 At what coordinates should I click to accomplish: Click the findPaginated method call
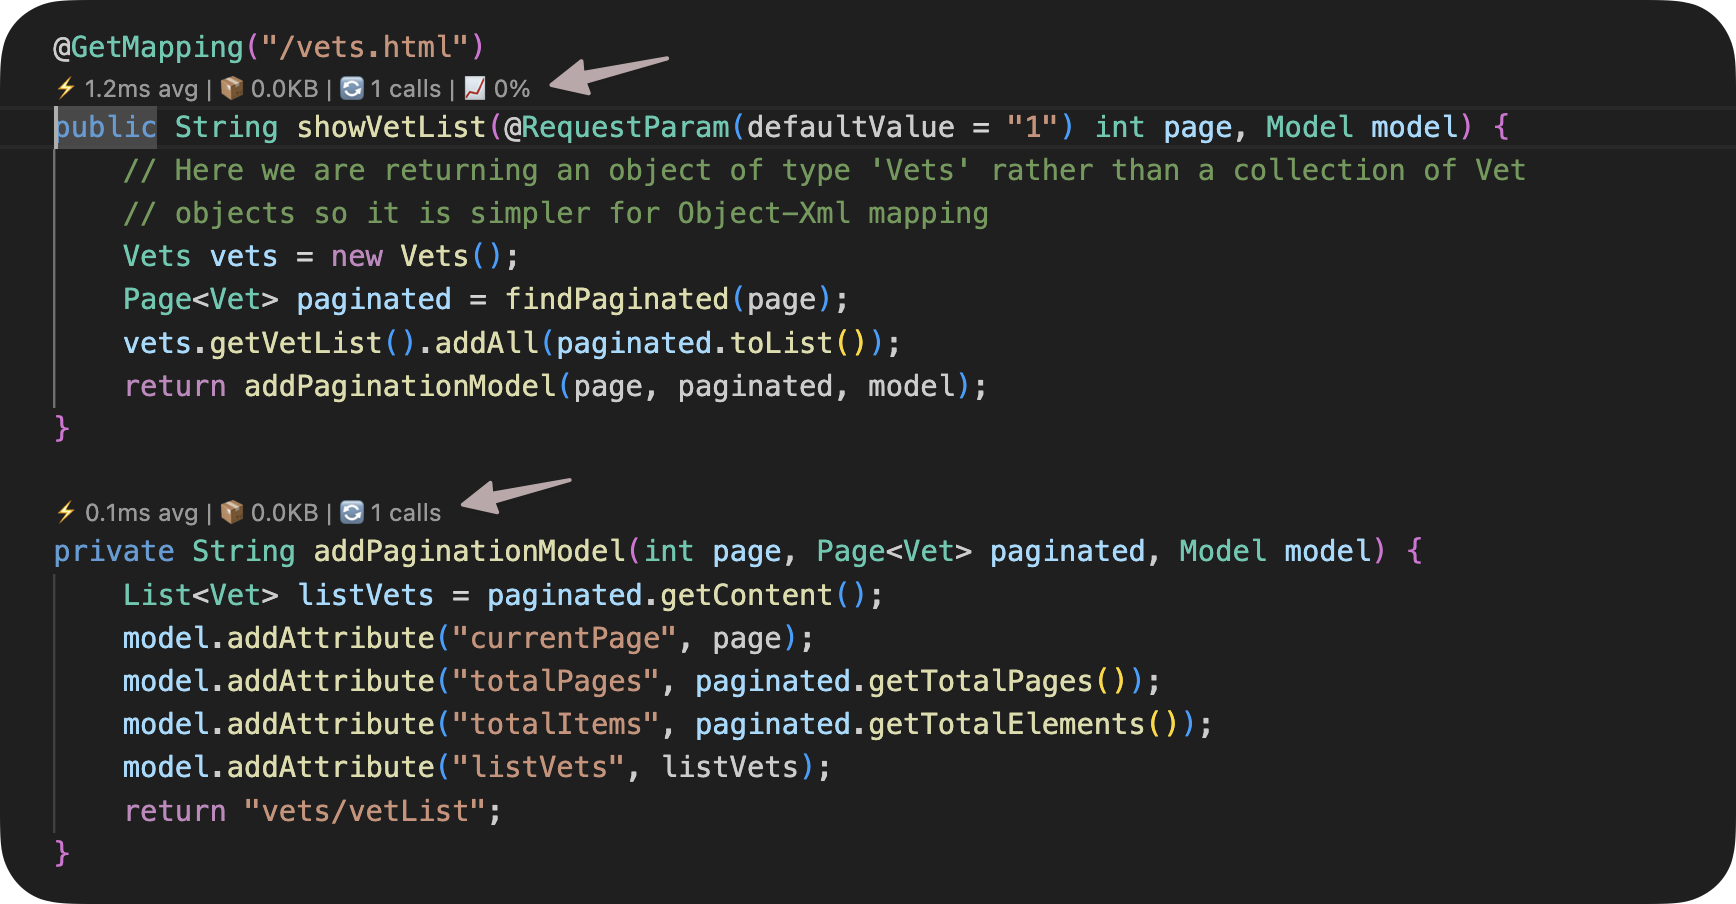(617, 299)
